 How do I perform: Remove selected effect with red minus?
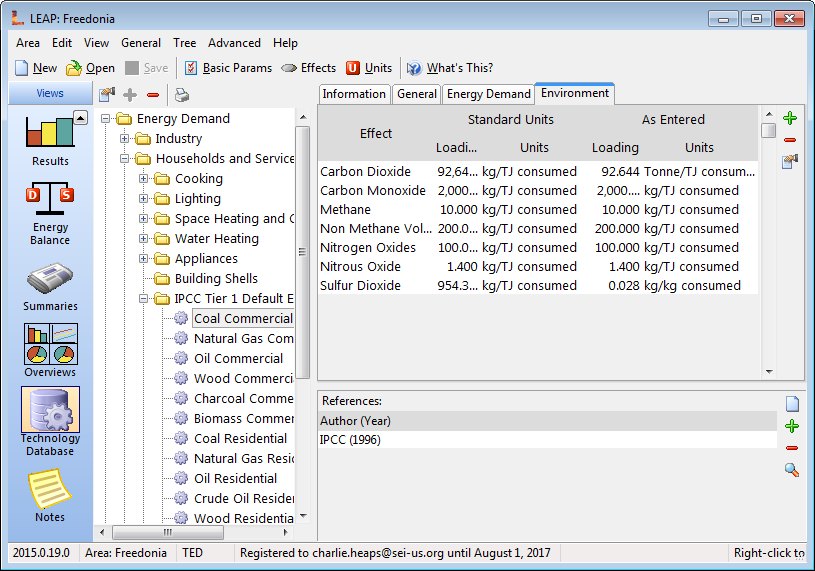tap(790, 140)
